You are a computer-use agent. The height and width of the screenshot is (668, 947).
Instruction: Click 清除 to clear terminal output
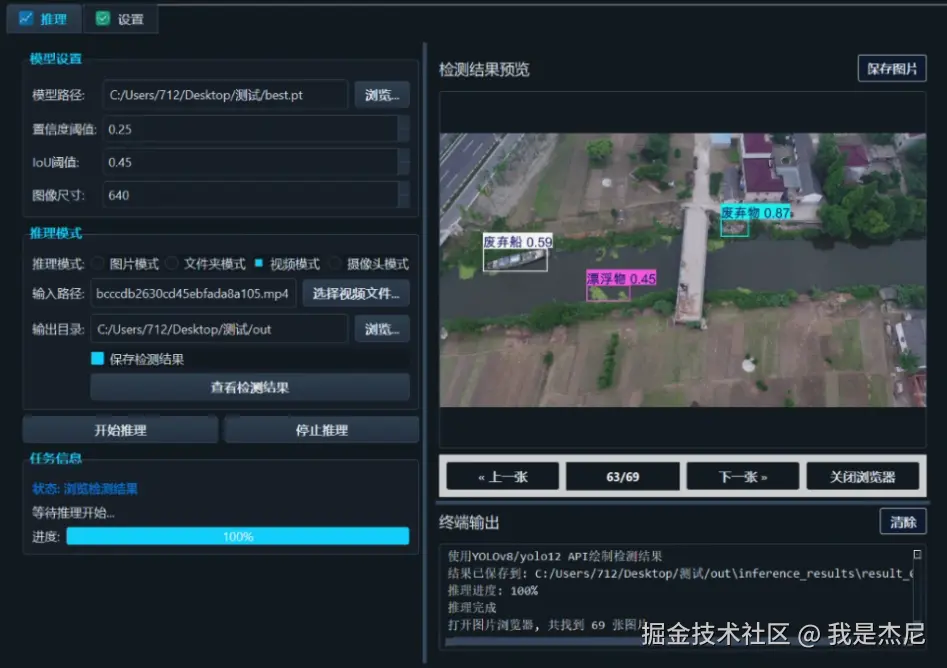pos(903,521)
